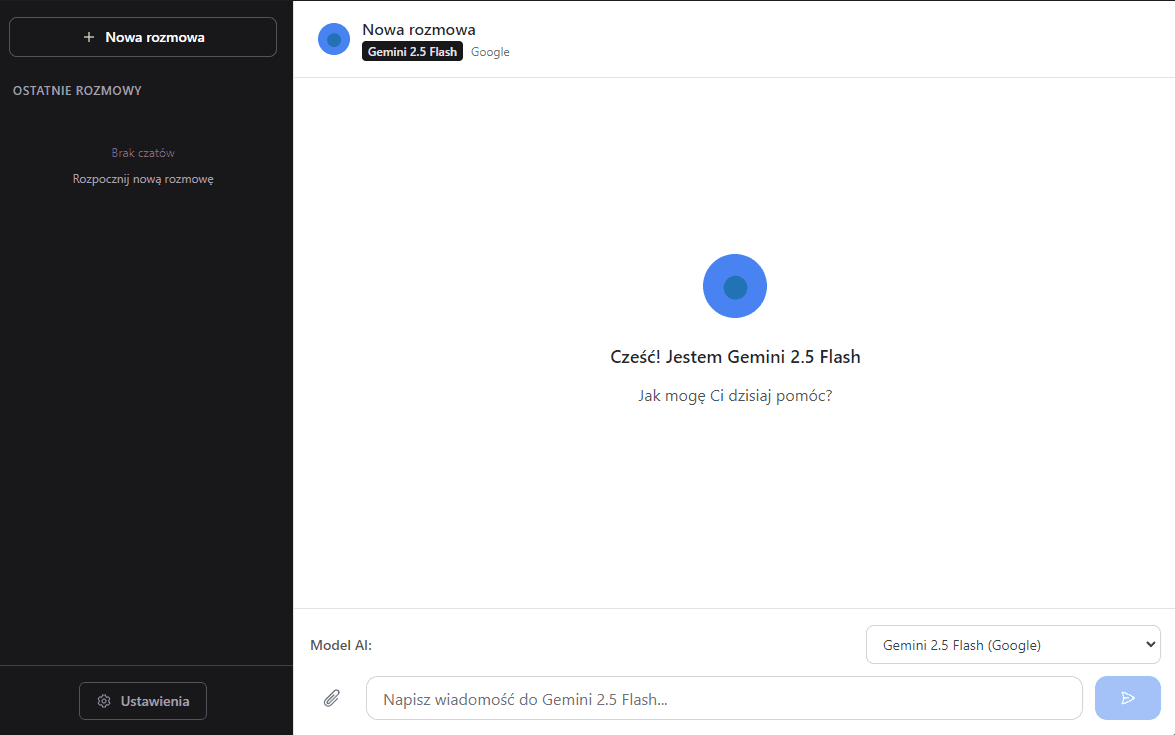
Task: Click the small blue avatar in header
Action: click(x=334, y=39)
